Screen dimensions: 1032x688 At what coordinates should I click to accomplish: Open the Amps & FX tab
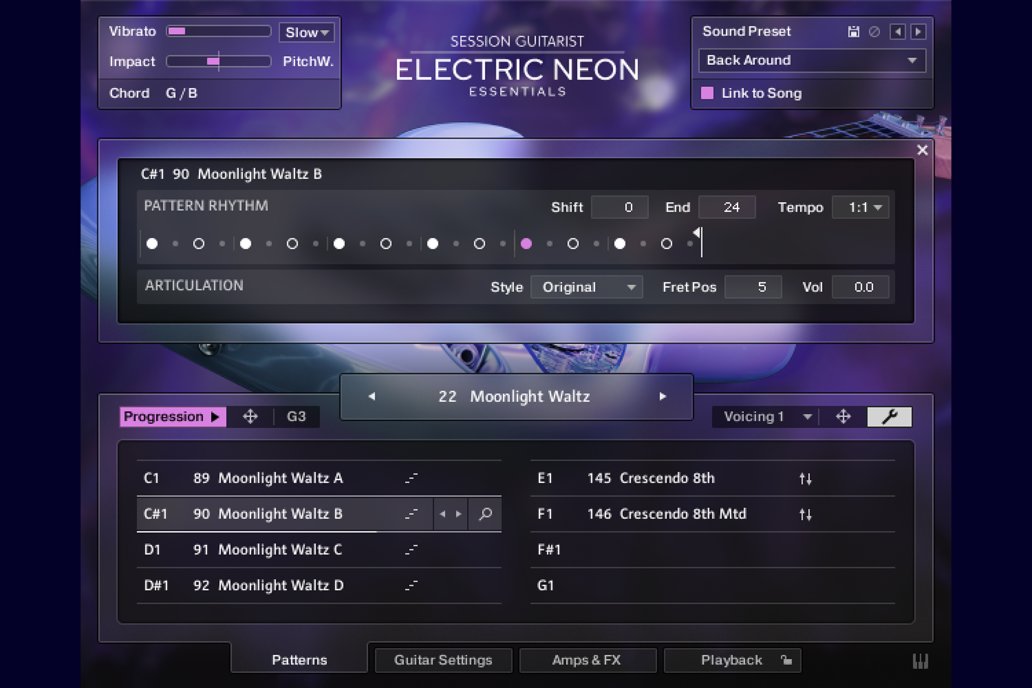[x=586, y=660]
